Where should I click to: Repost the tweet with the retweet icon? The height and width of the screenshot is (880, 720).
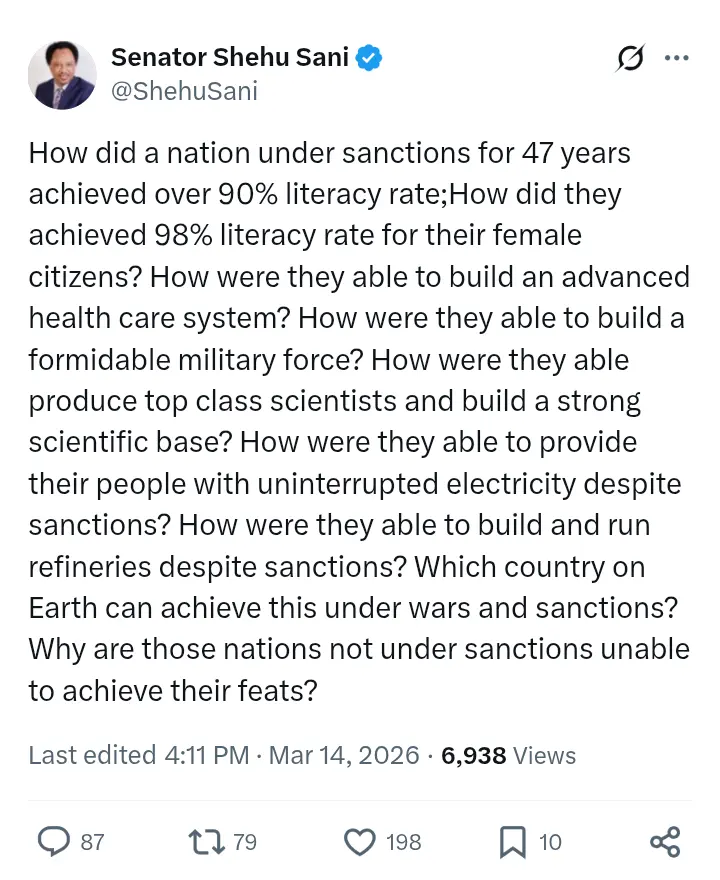pyautogui.click(x=205, y=842)
